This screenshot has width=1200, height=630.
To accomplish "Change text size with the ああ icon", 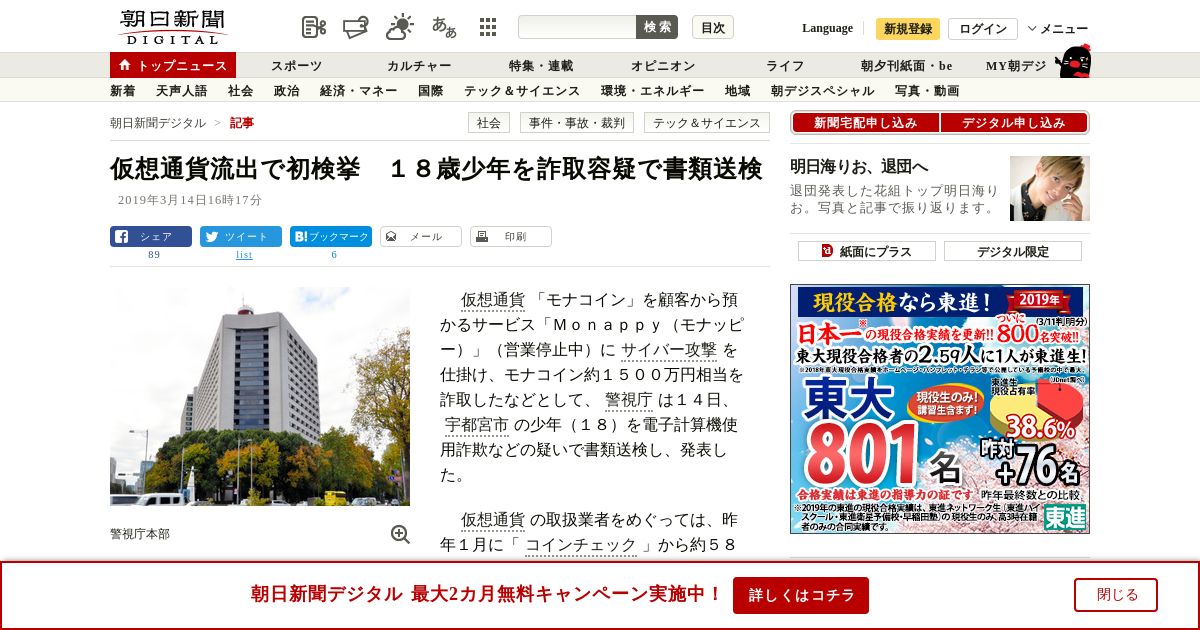I will pyautogui.click(x=444, y=27).
